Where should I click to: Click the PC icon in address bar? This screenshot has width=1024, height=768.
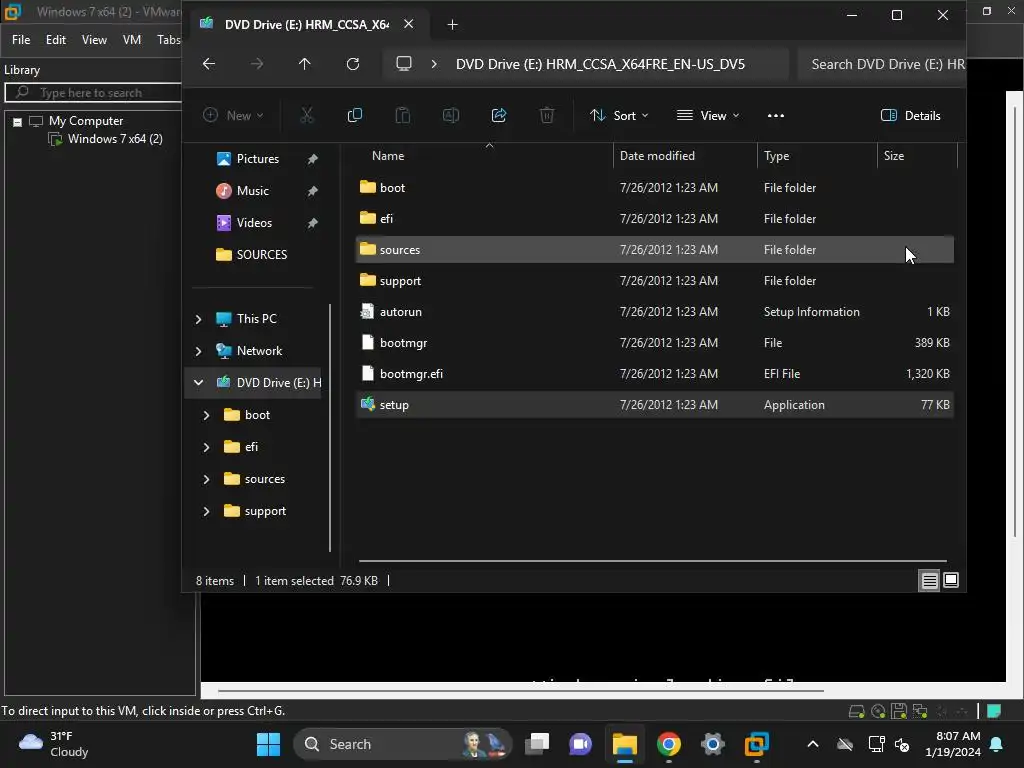pyautogui.click(x=404, y=63)
